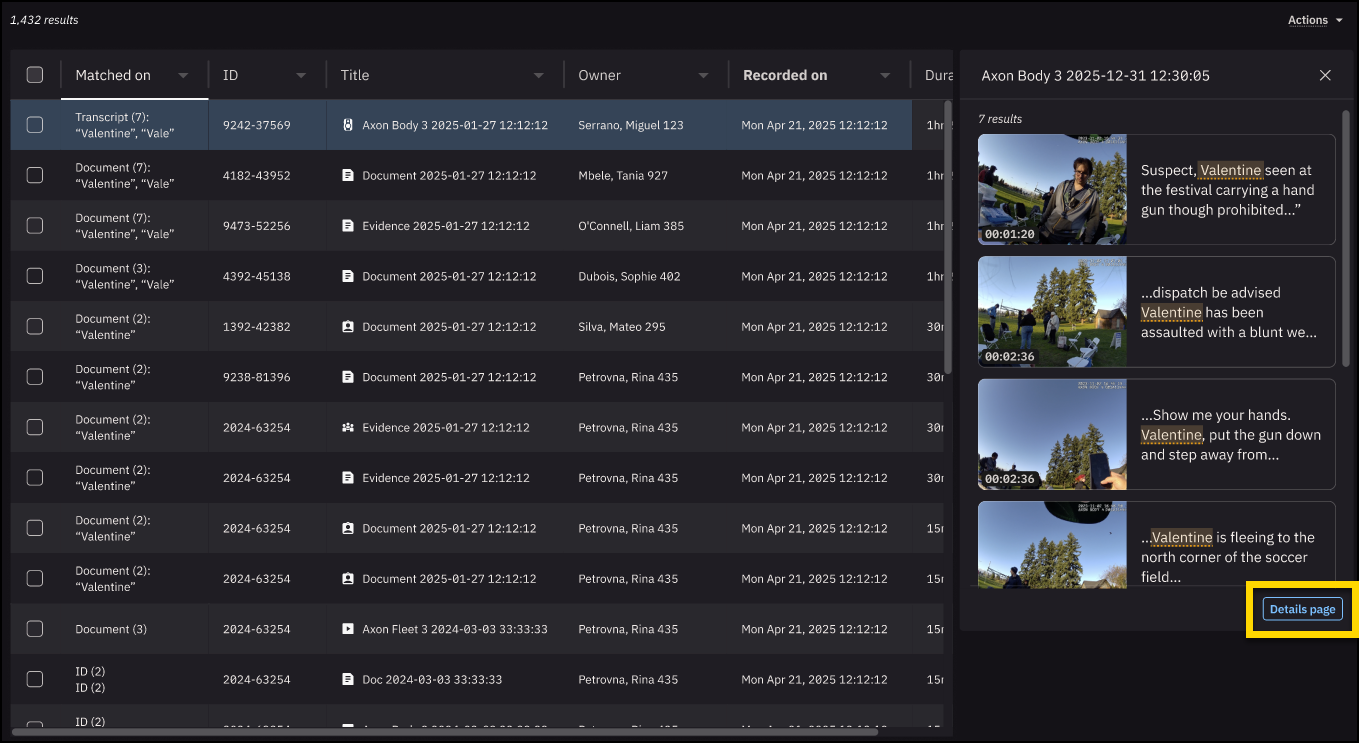Click the horizontal scrollbar under the table
Viewport: 1359px width, 743px height.
coord(444,732)
